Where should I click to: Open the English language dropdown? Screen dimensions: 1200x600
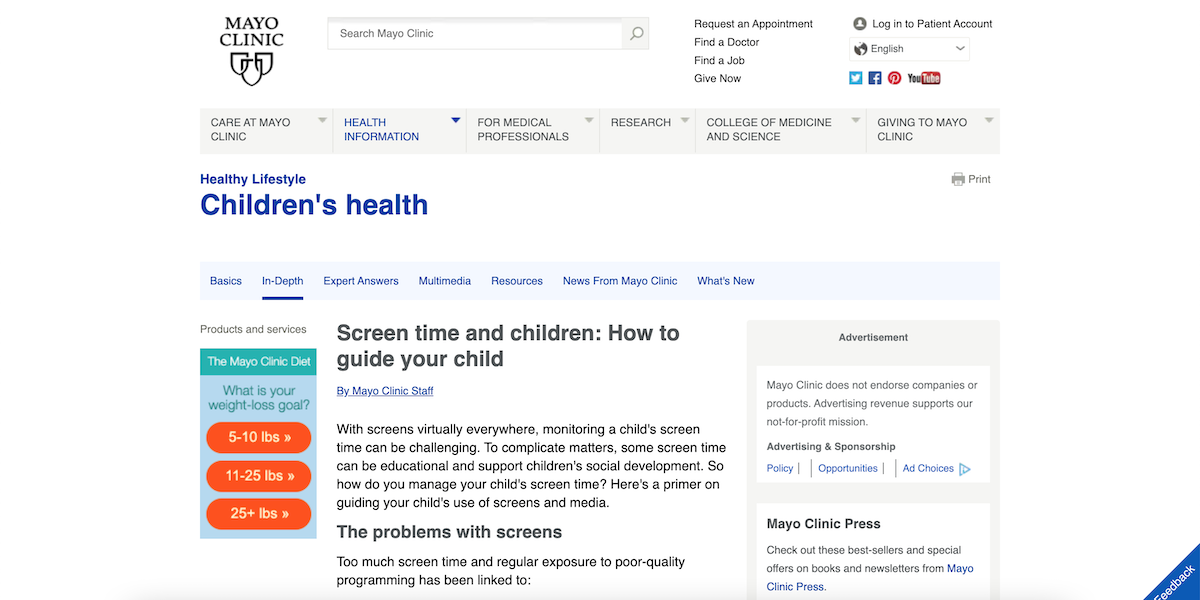pyautogui.click(x=909, y=49)
